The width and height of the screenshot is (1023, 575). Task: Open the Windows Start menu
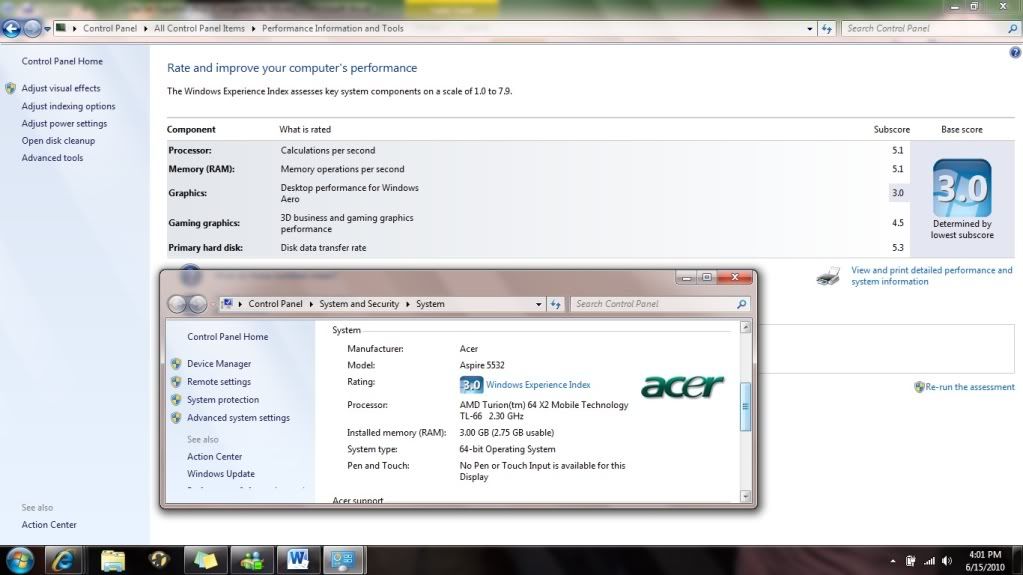tap(20, 560)
